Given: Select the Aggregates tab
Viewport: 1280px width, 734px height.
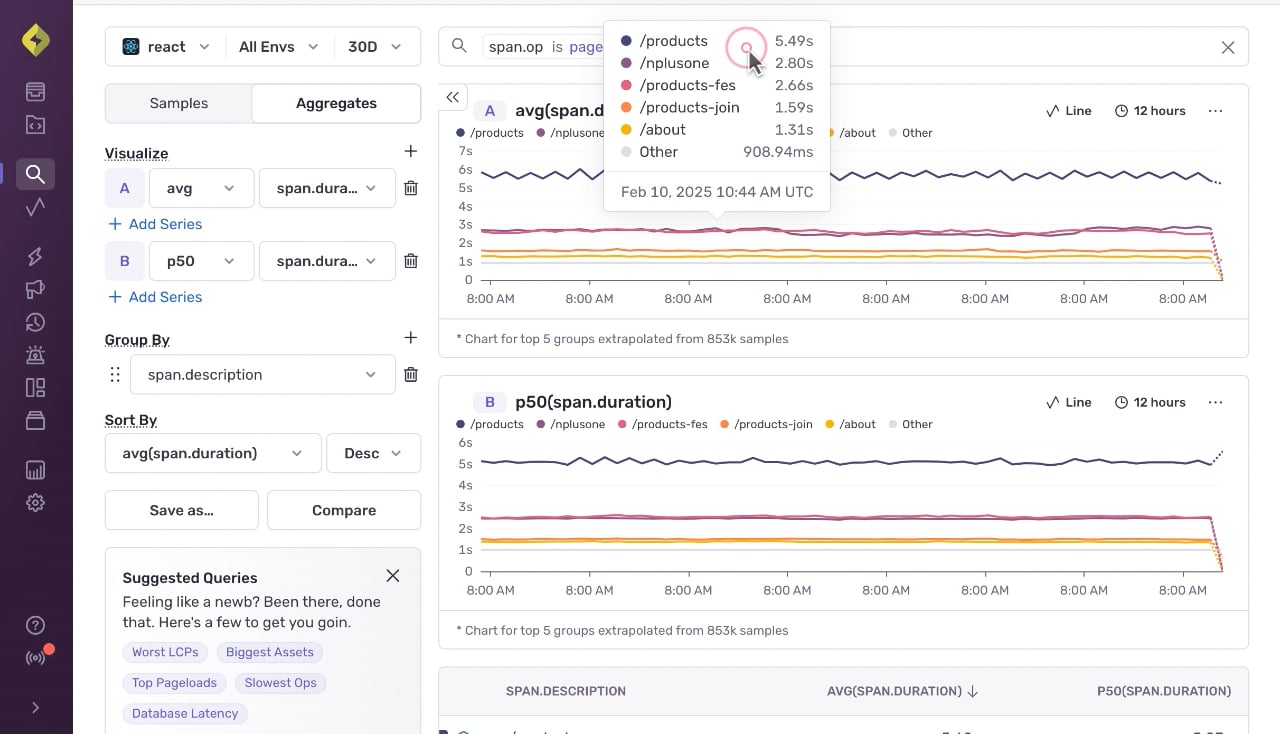Looking at the screenshot, I should tap(336, 103).
